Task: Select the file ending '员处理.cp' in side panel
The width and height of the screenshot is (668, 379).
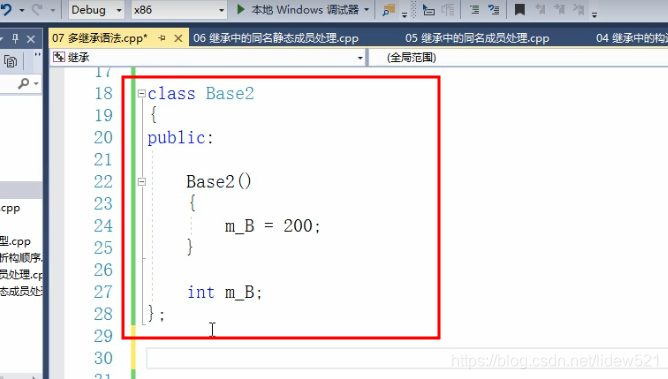Action: 21,275
